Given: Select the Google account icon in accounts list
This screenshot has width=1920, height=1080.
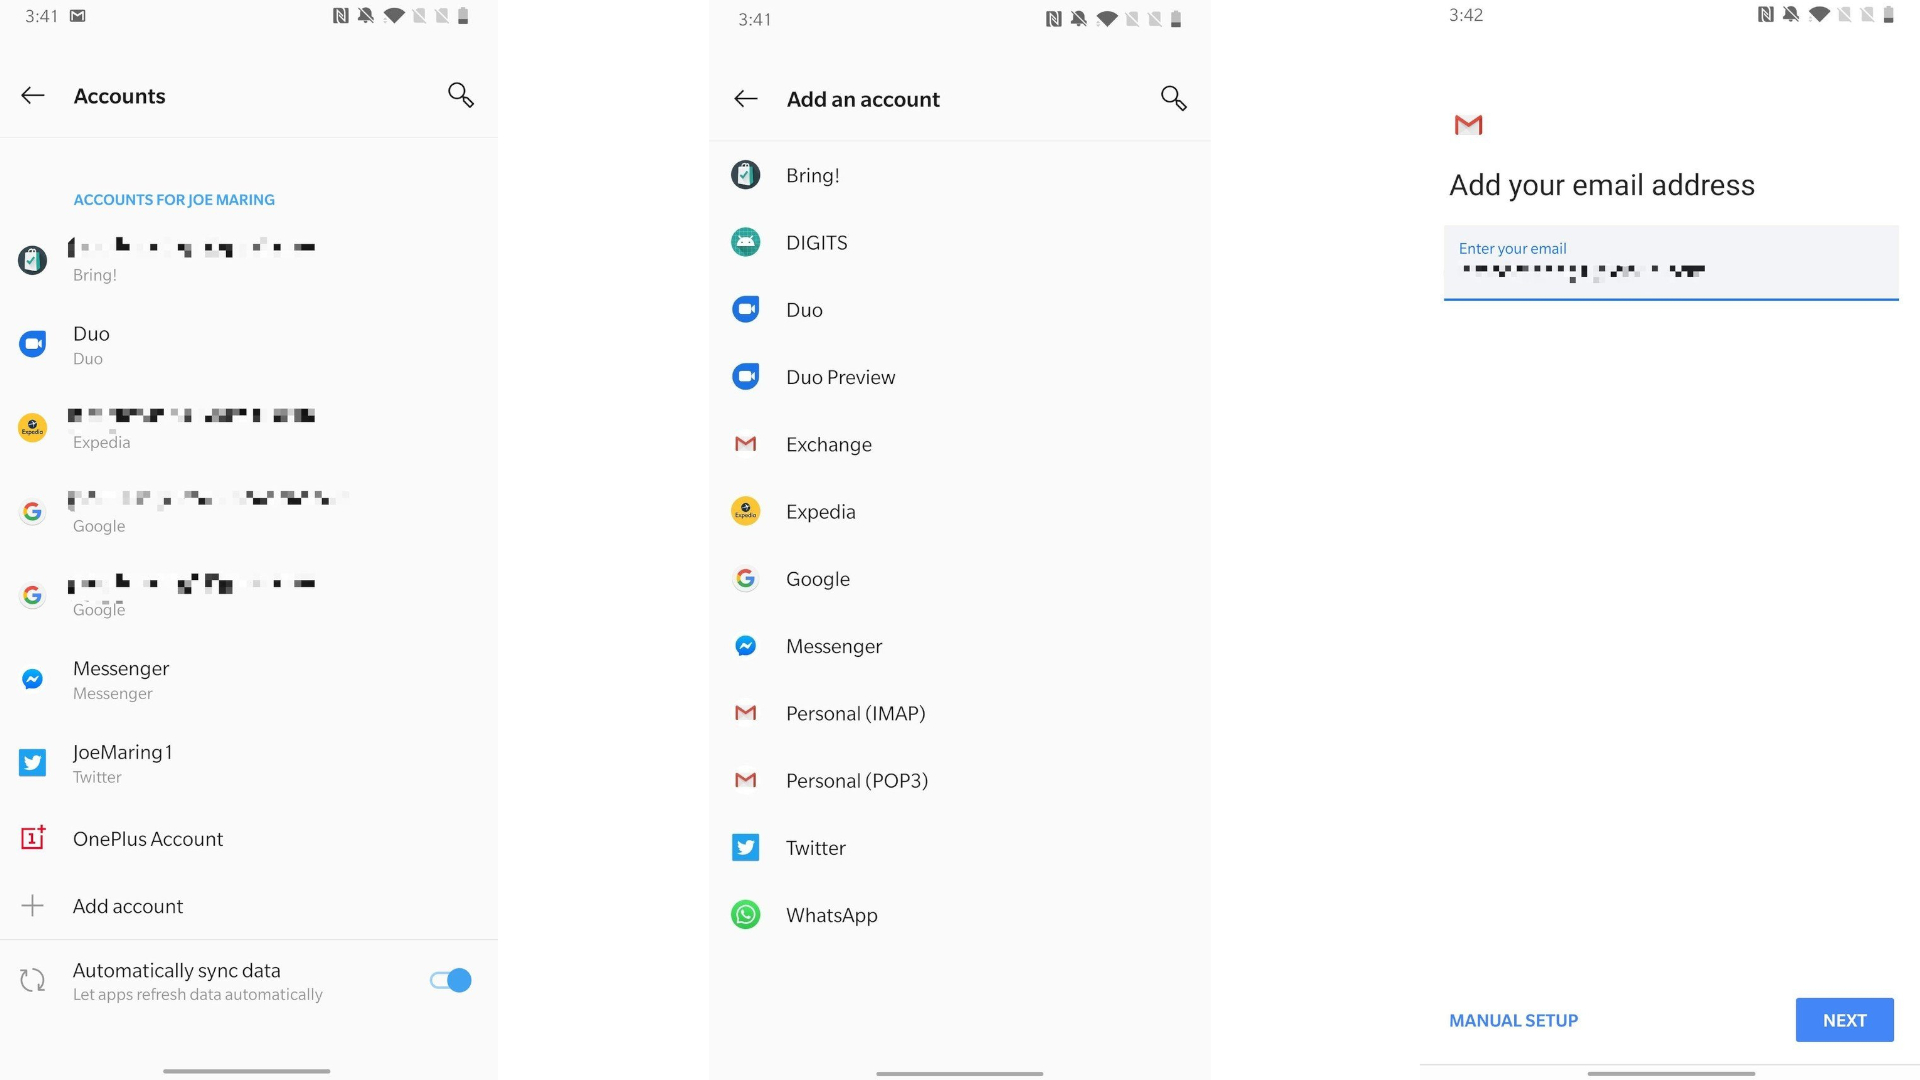Looking at the screenshot, I should pyautogui.click(x=32, y=510).
